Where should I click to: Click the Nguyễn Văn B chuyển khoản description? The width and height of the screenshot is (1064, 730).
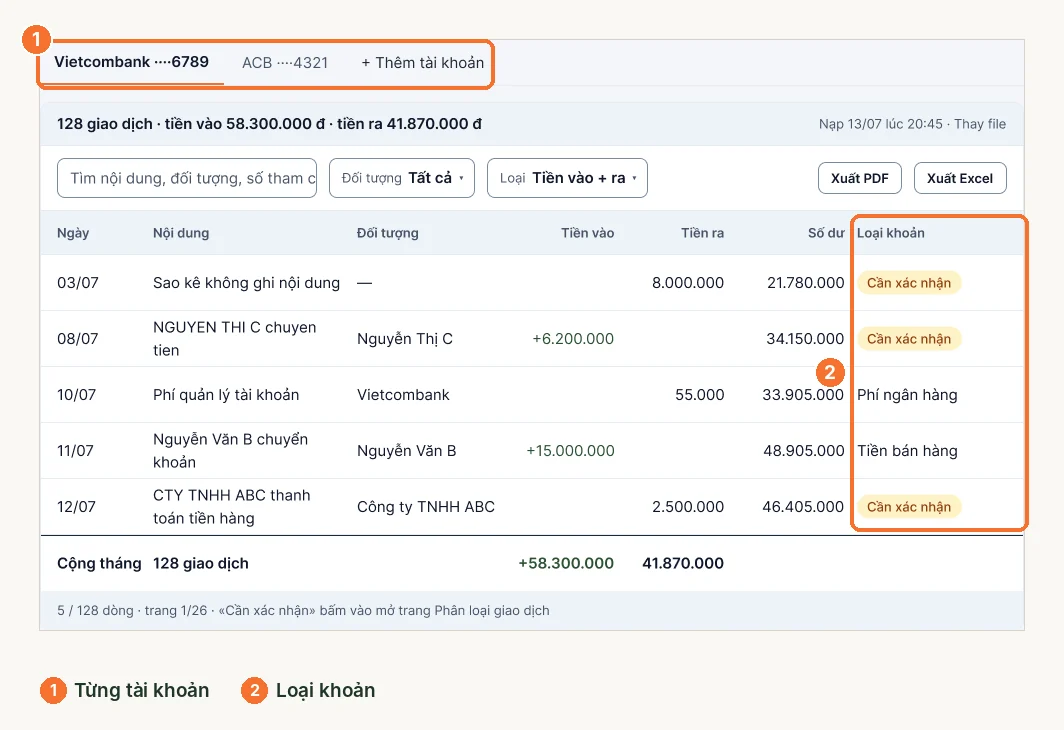point(231,450)
